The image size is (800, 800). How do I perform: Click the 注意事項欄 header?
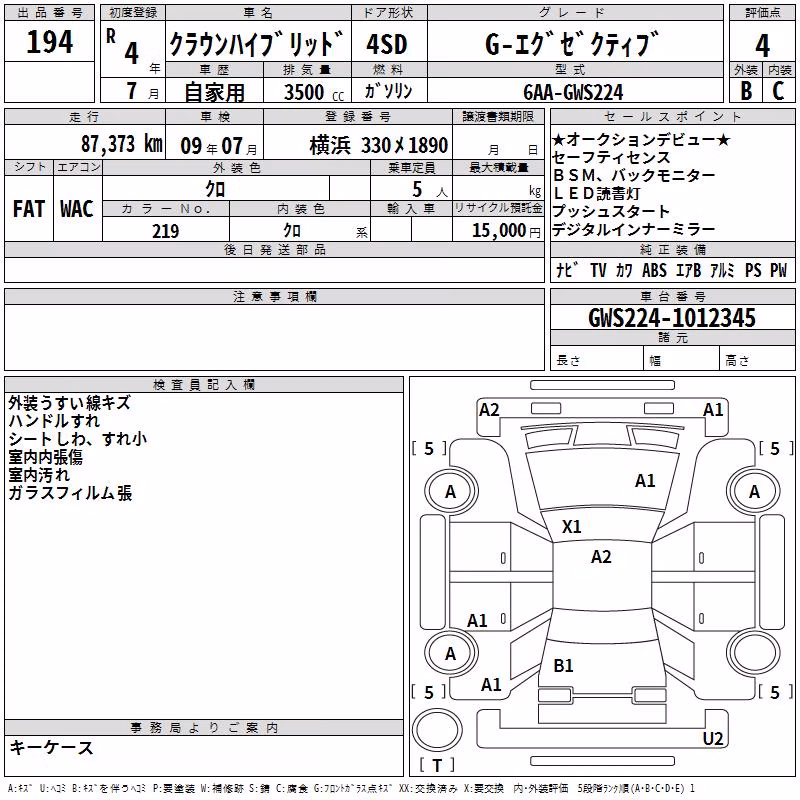point(274,296)
